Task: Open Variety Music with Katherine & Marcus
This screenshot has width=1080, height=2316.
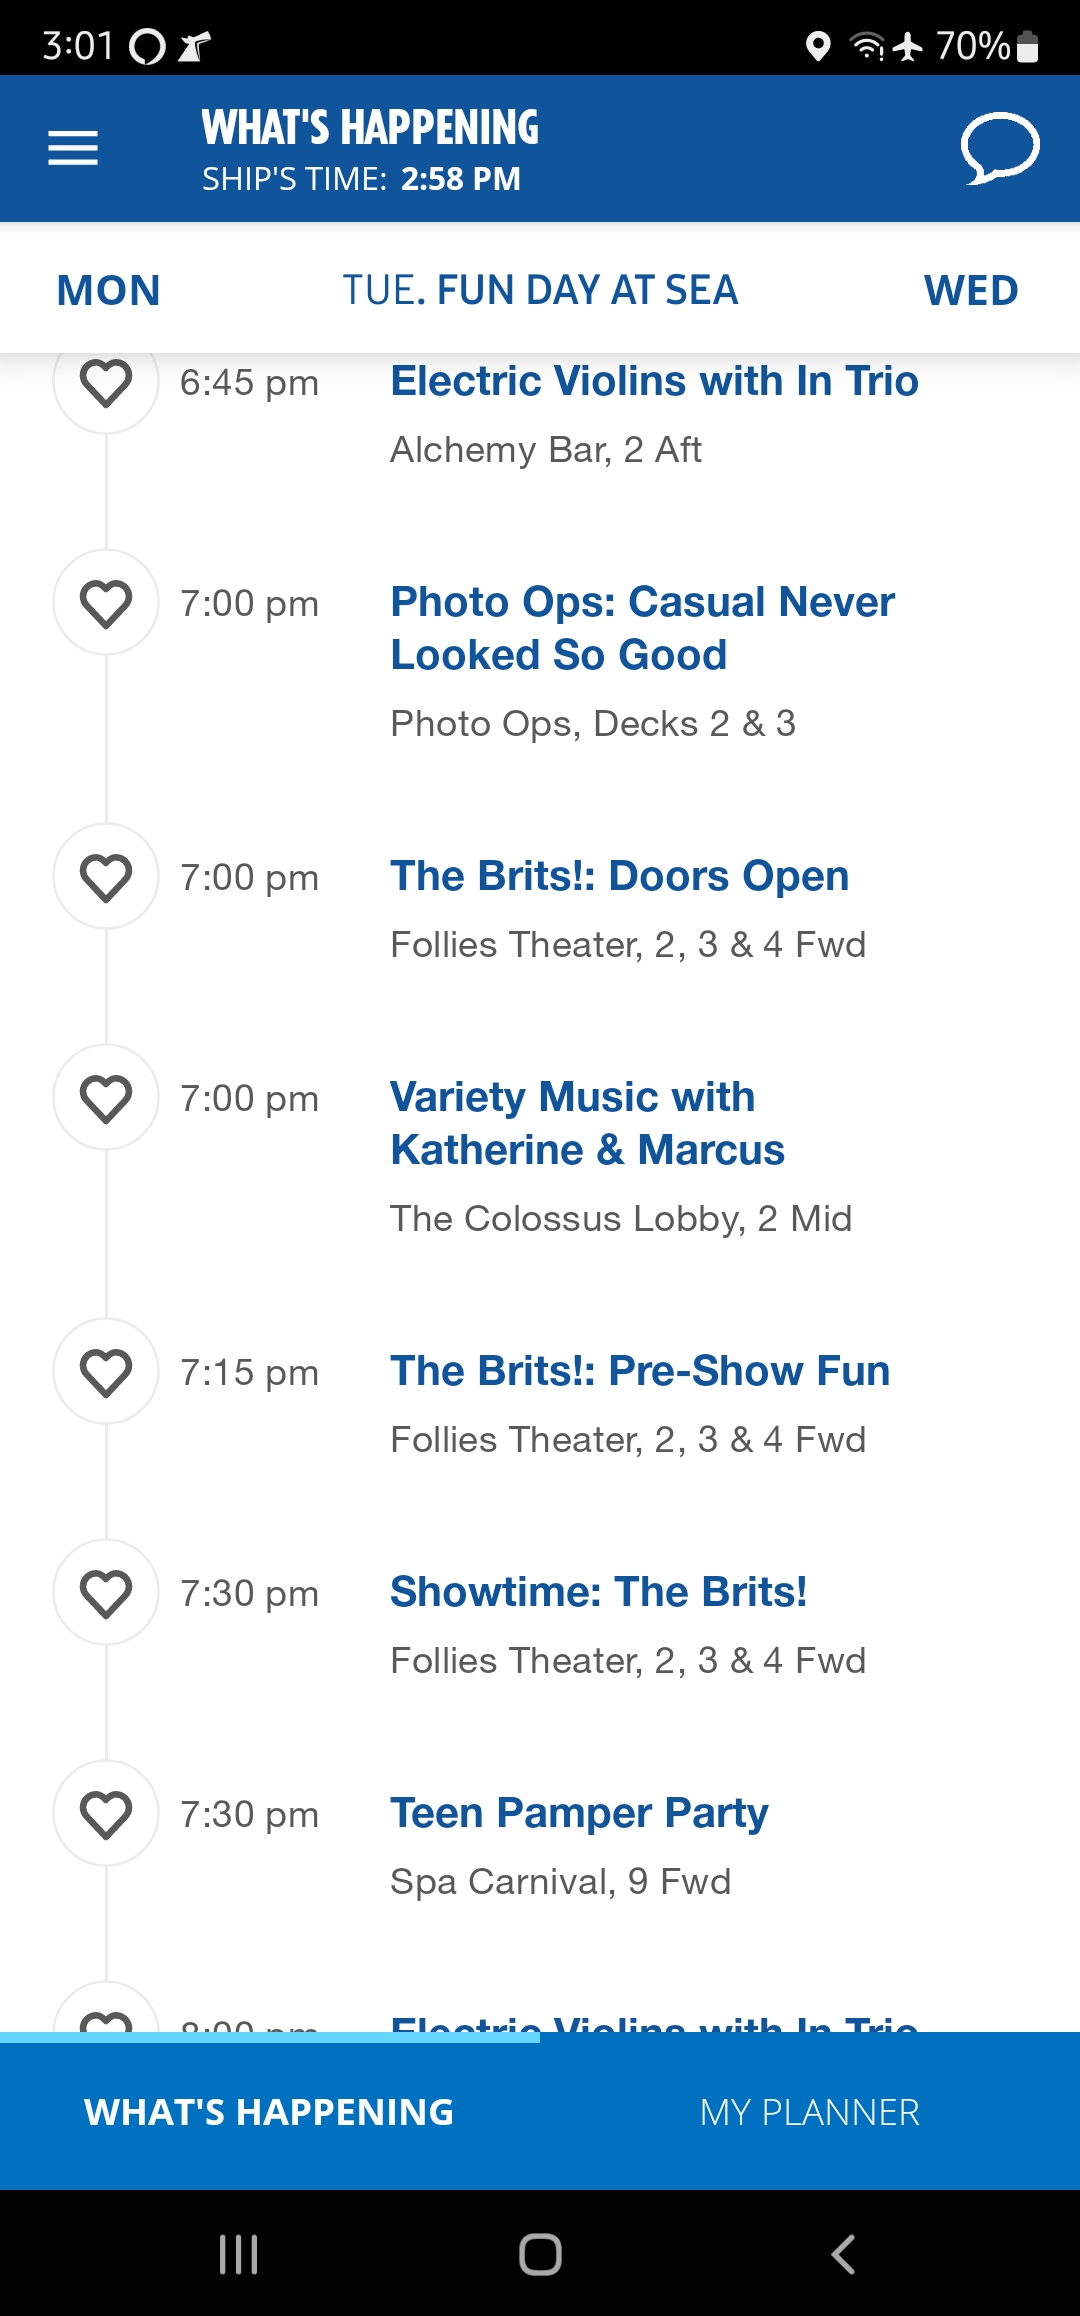Action: click(x=588, y=1124)
